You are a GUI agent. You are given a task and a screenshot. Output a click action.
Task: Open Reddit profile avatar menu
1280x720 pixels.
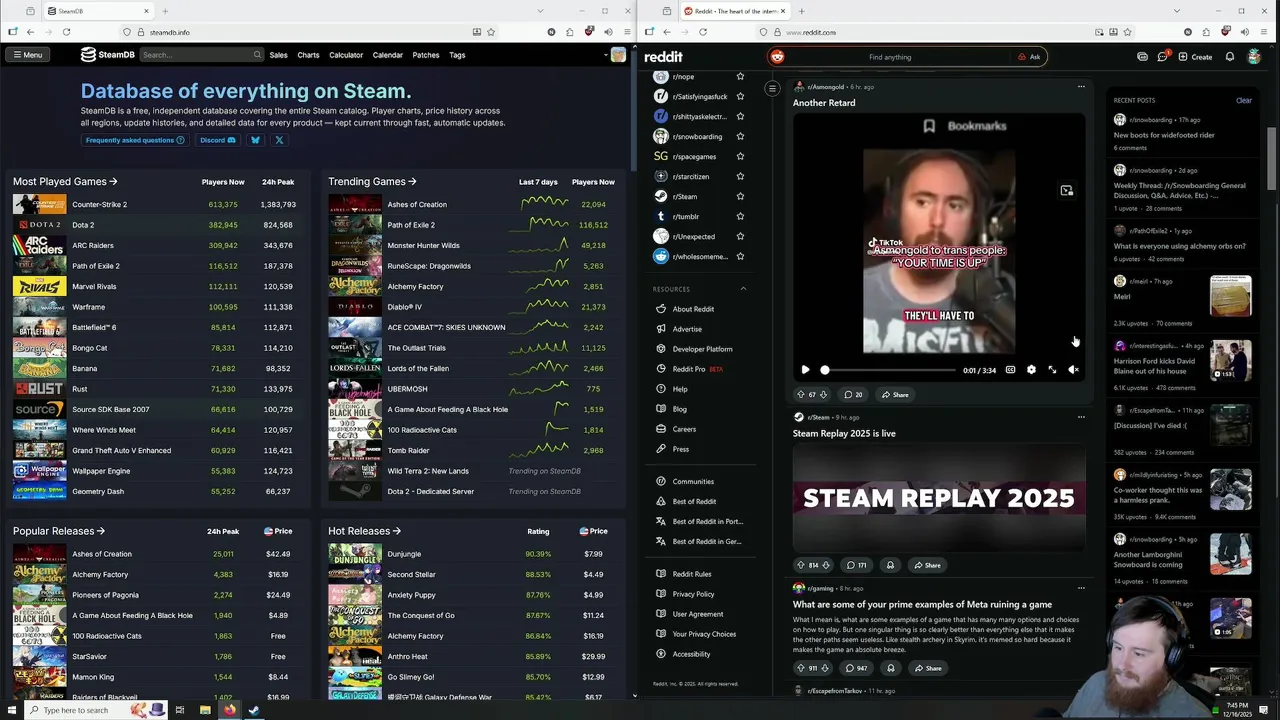pyautogui.click(x=1254, y=57)
